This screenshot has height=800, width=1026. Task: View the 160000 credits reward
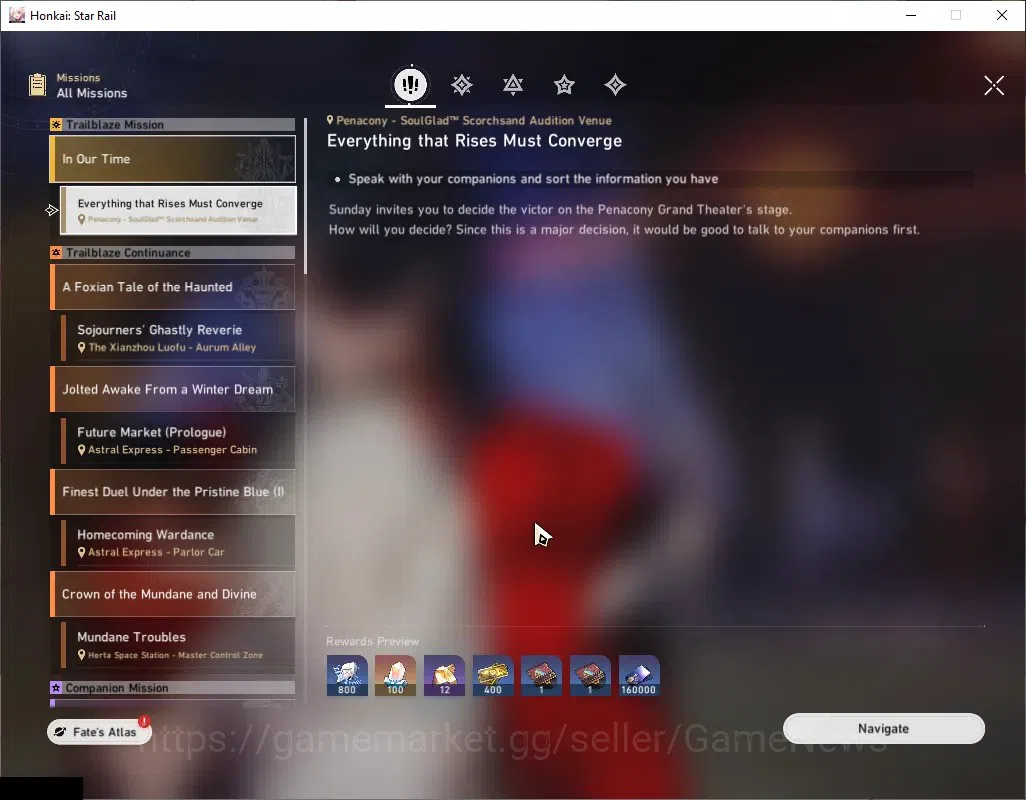(x=639, y=675)
